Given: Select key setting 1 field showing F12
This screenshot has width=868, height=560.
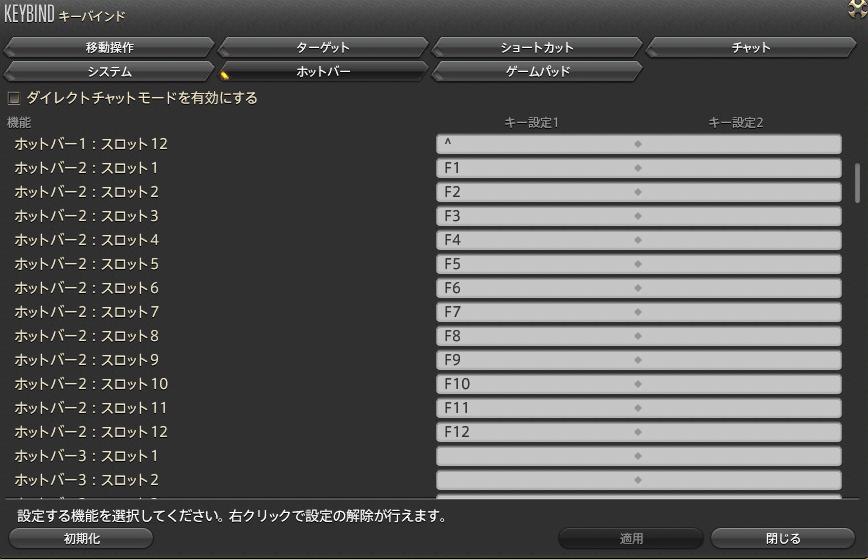Looking at the screenshot, I should 537,432.
